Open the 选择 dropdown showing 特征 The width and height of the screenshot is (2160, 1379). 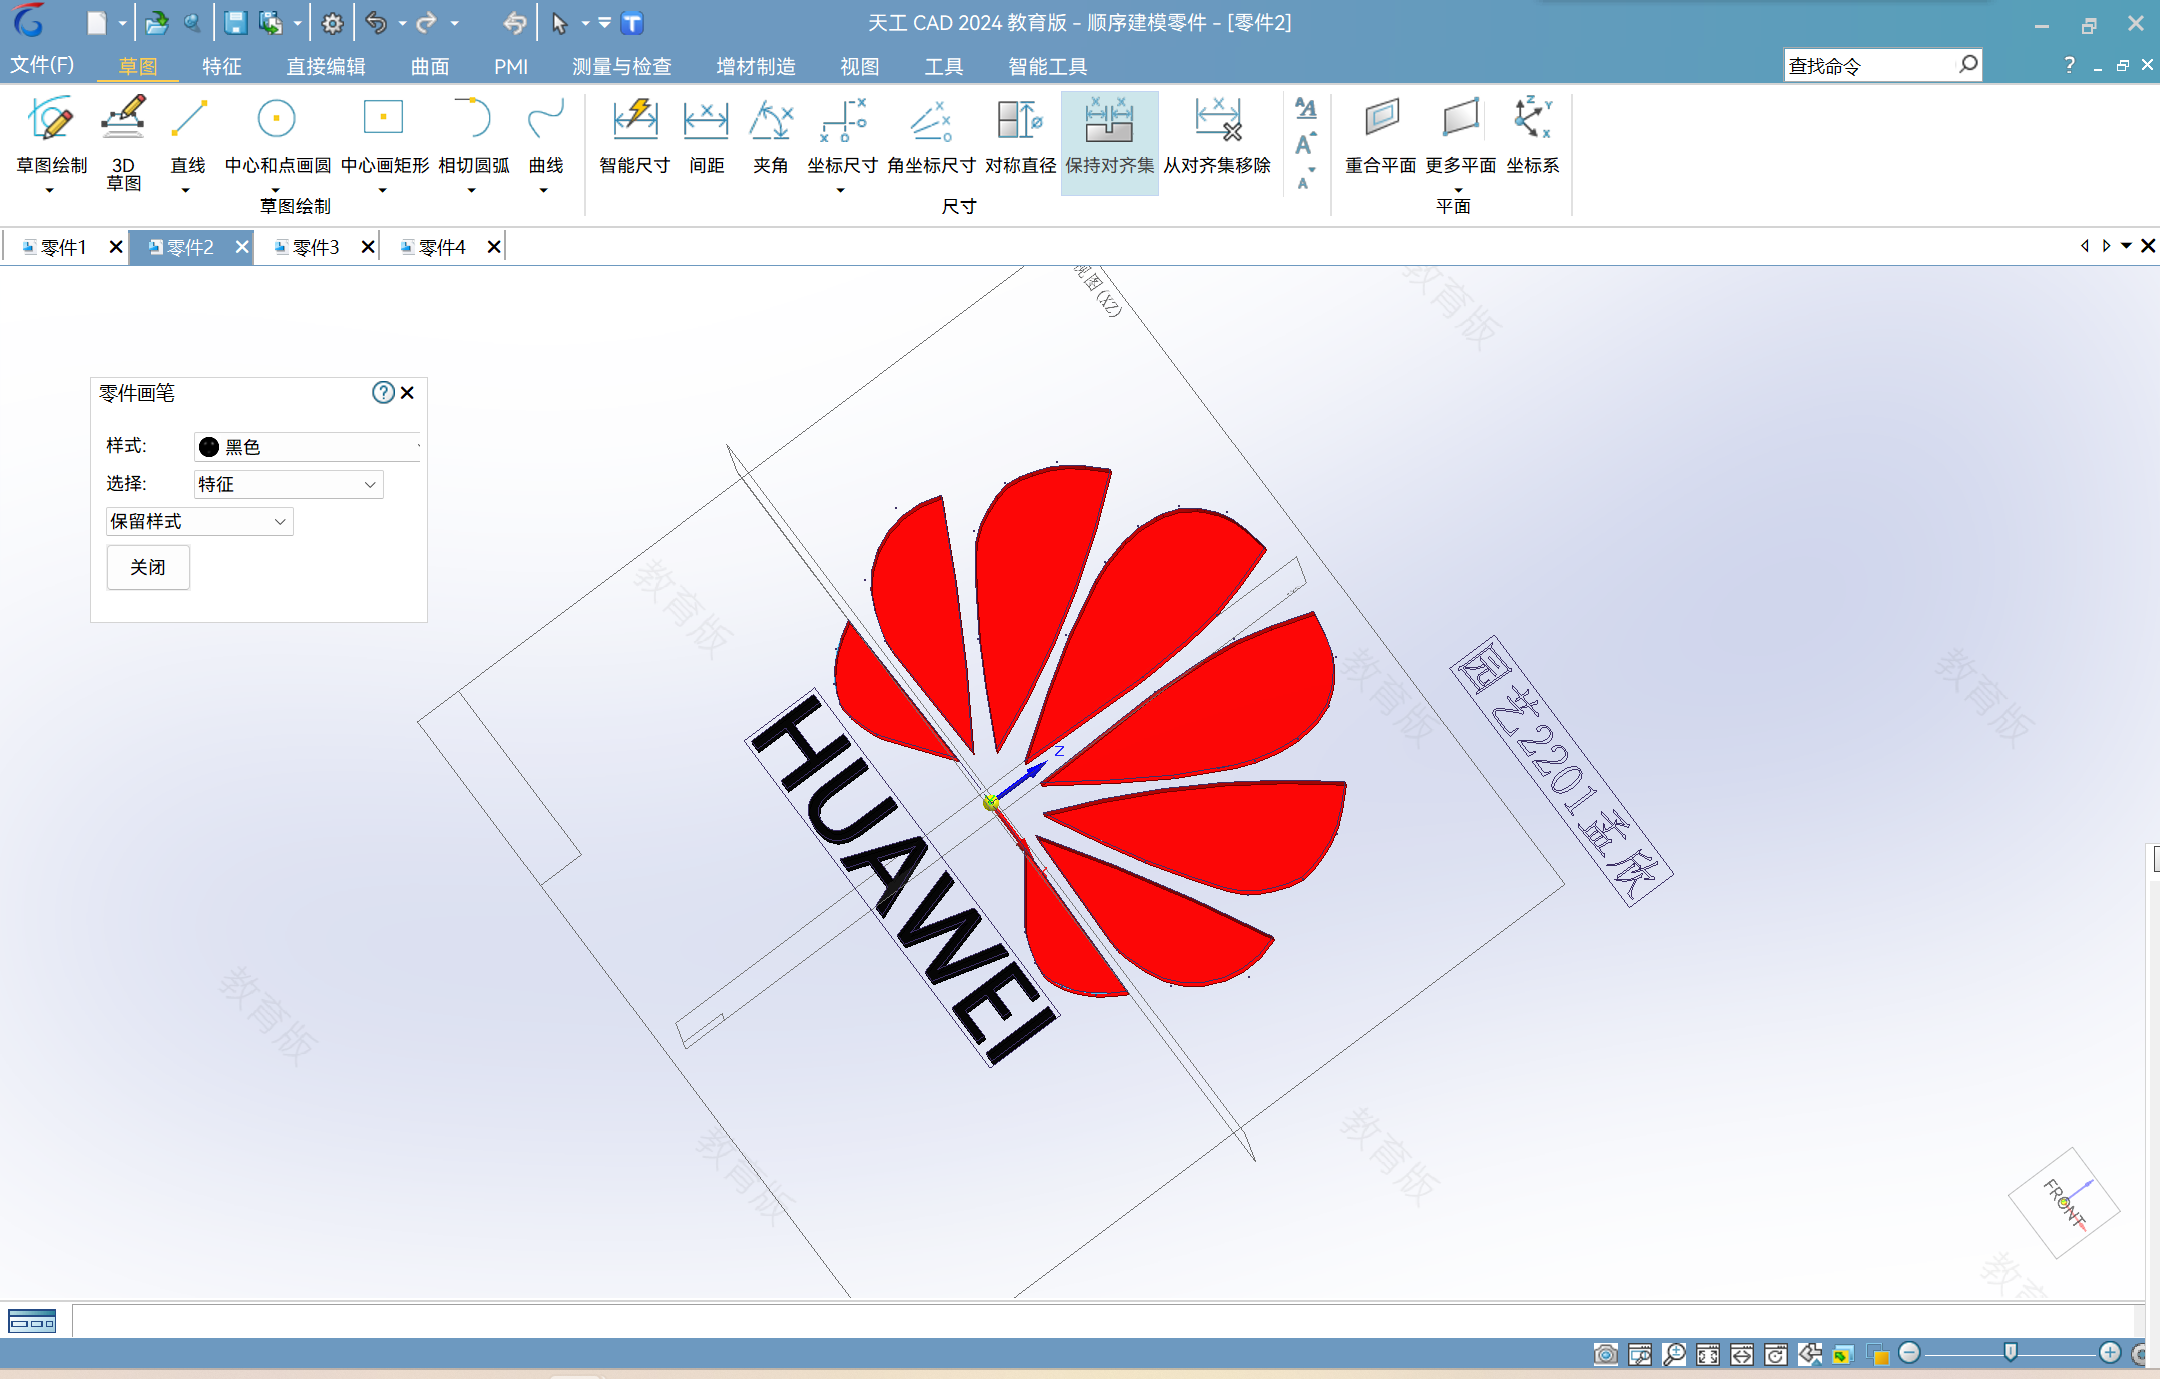click(288, 484)
